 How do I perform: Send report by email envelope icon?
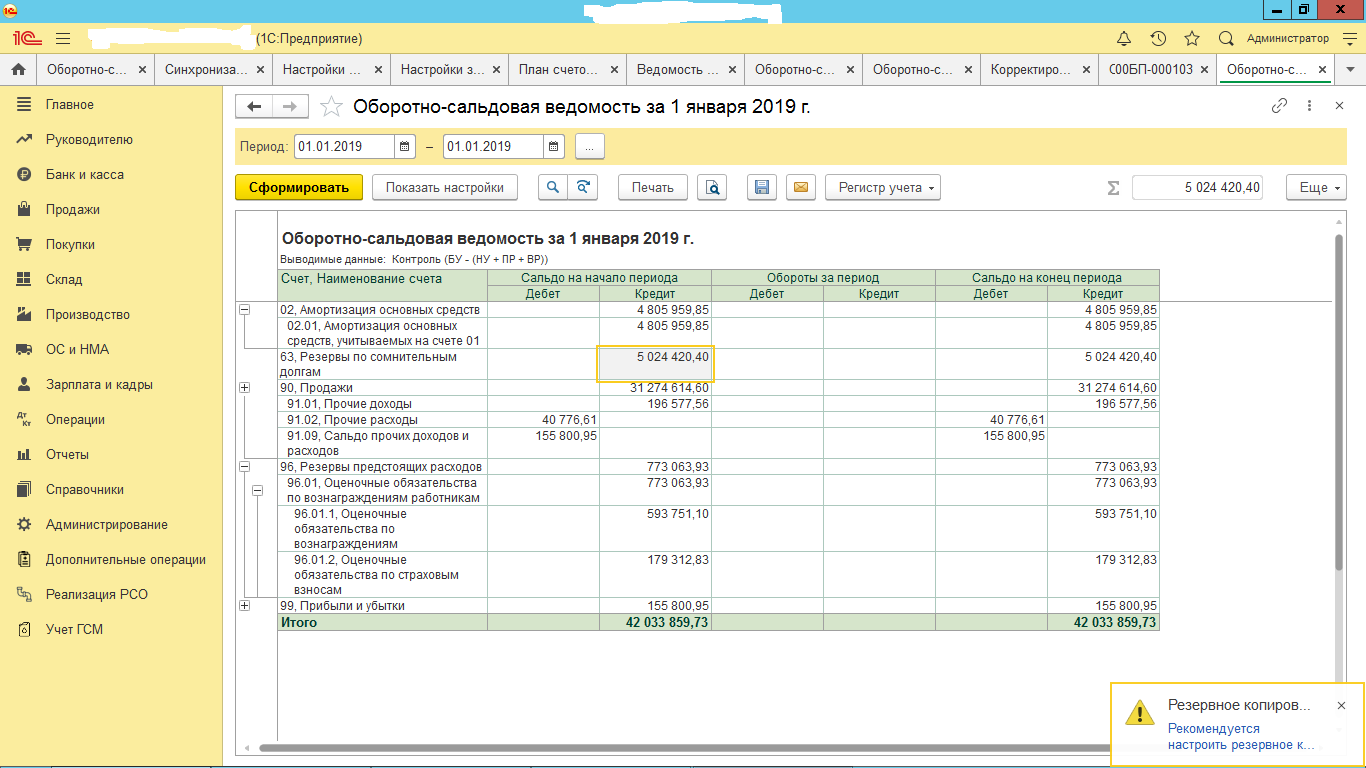tap(800, 187)
